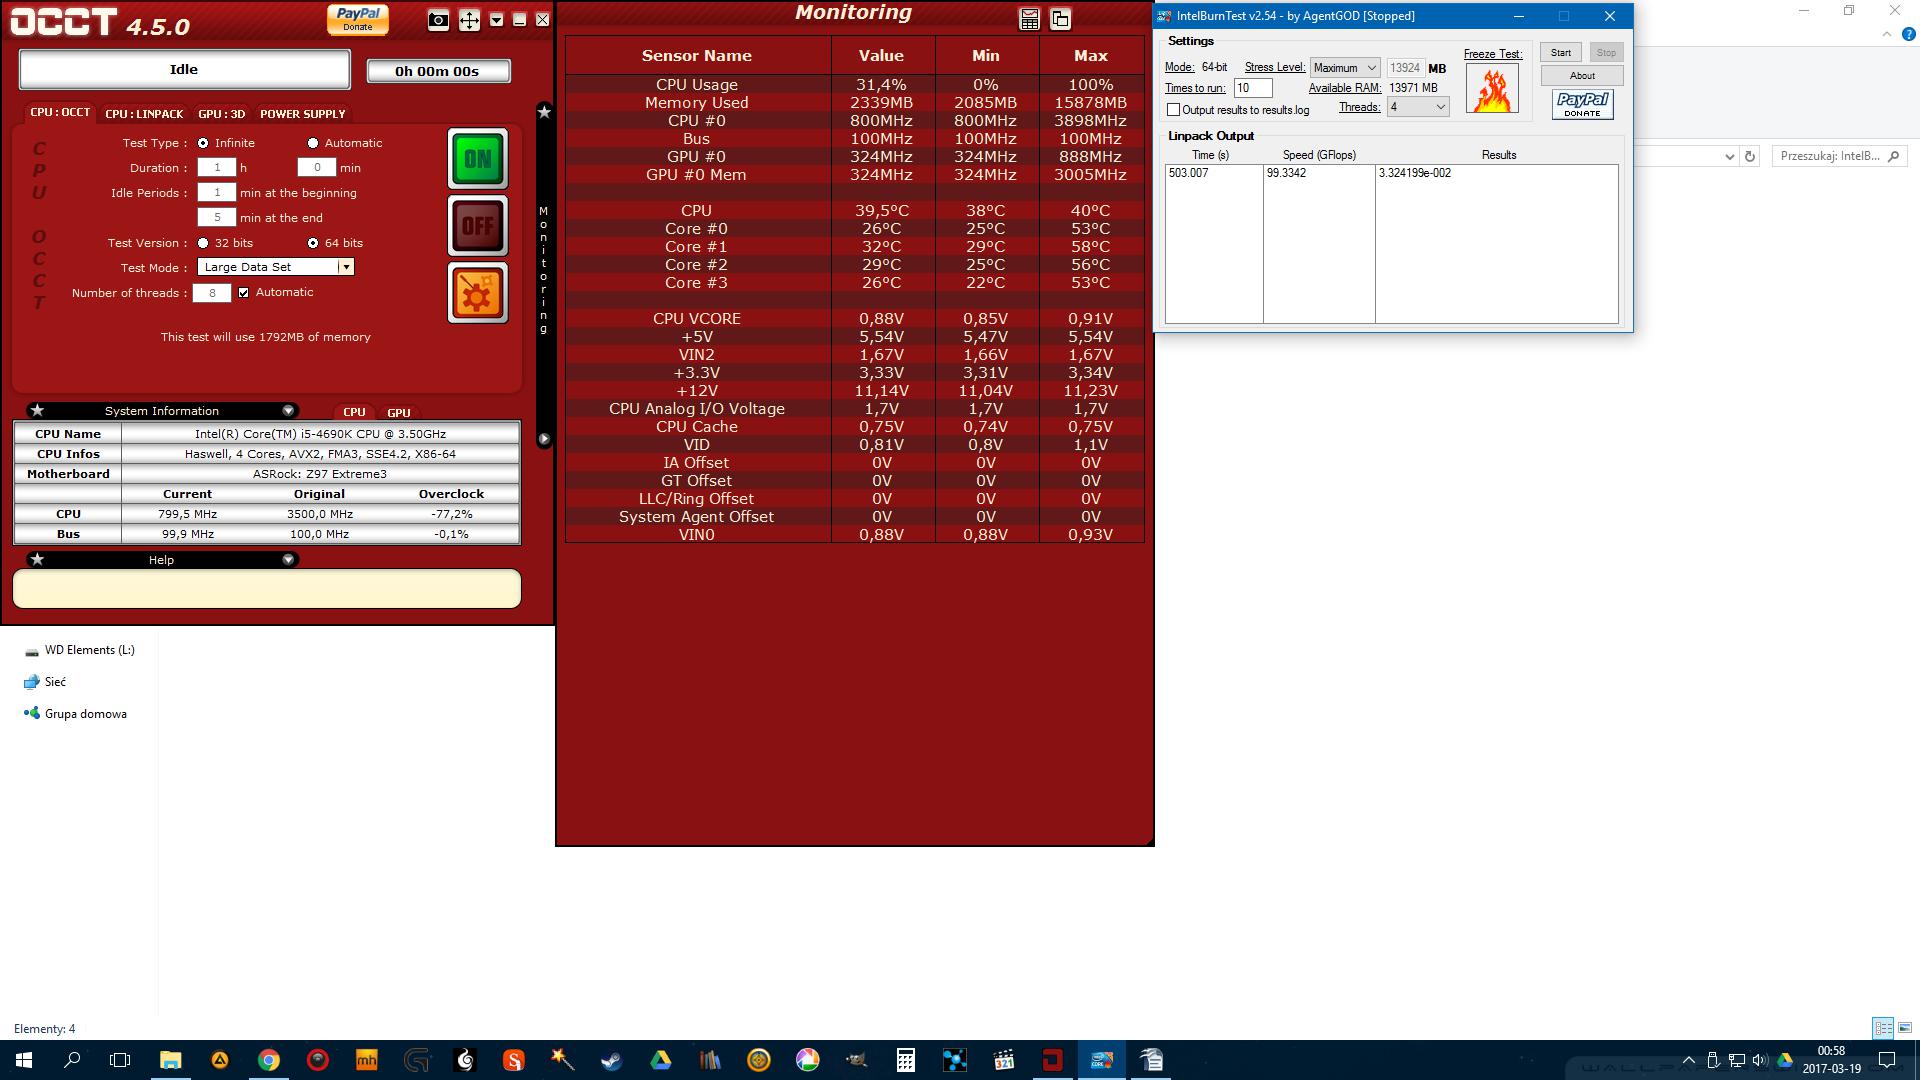1920x1080 pixels.
Task: Open IntelBurnTest Threads dropdown
Action: (1418, 107)
